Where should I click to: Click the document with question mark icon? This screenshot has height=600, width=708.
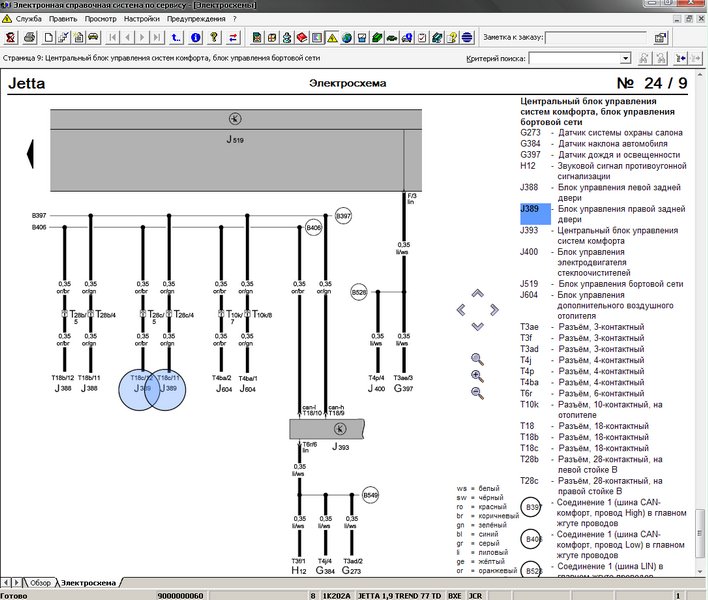pos(452,37)
